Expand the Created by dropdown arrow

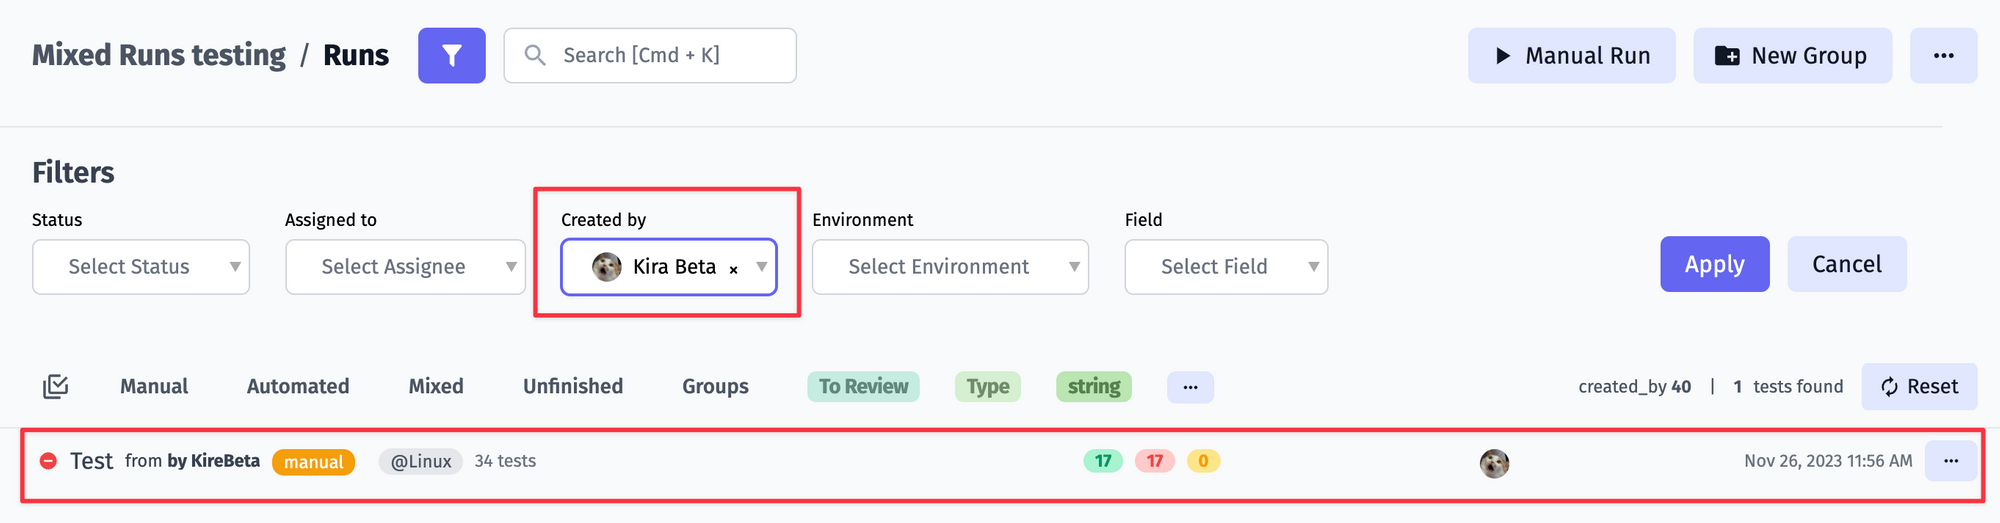(x=762, y=267)
